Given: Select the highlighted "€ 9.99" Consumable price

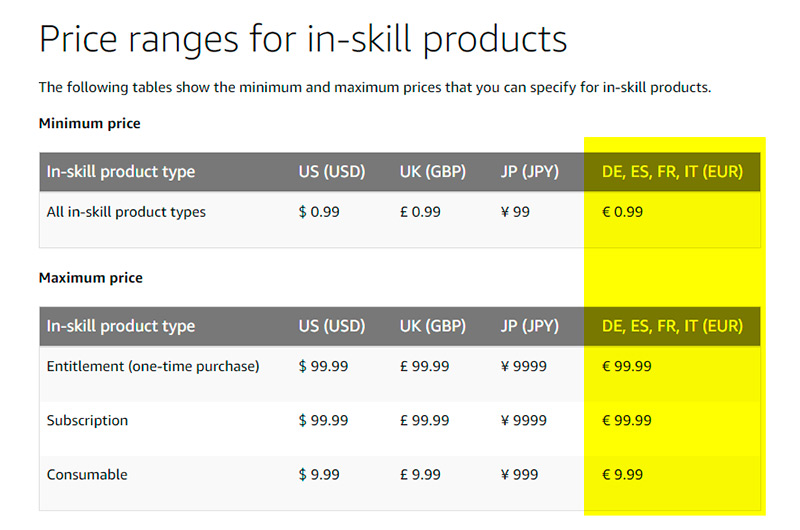Looking at the screenshot, I should coord(622,475).
